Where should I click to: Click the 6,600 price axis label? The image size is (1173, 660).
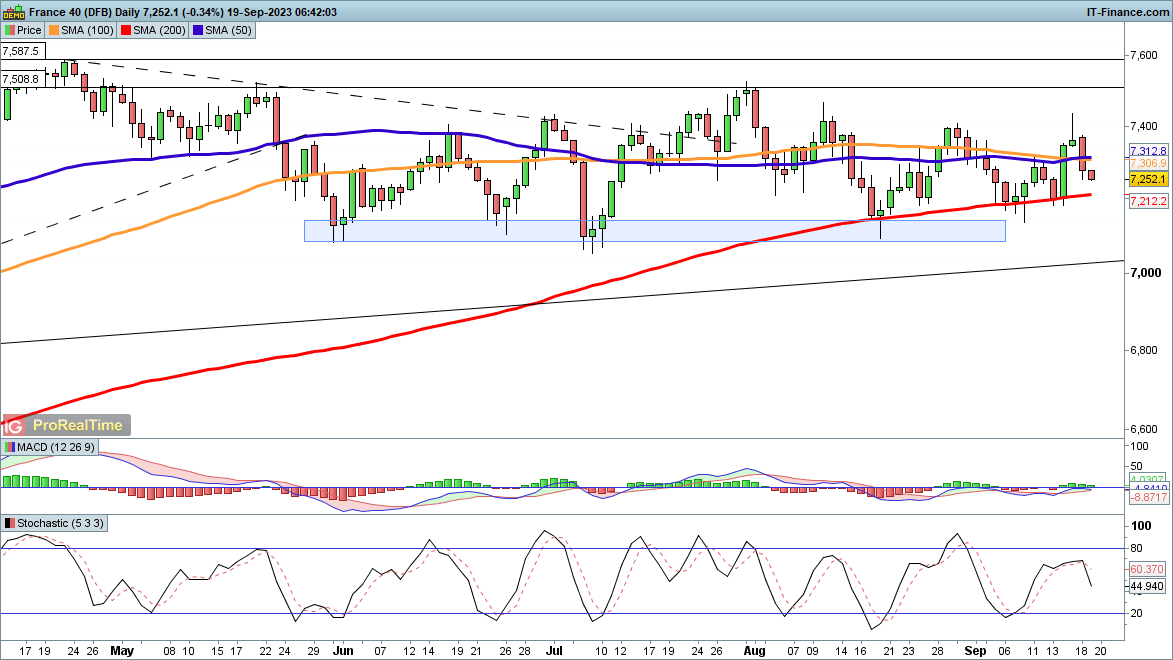(1145, 430)
